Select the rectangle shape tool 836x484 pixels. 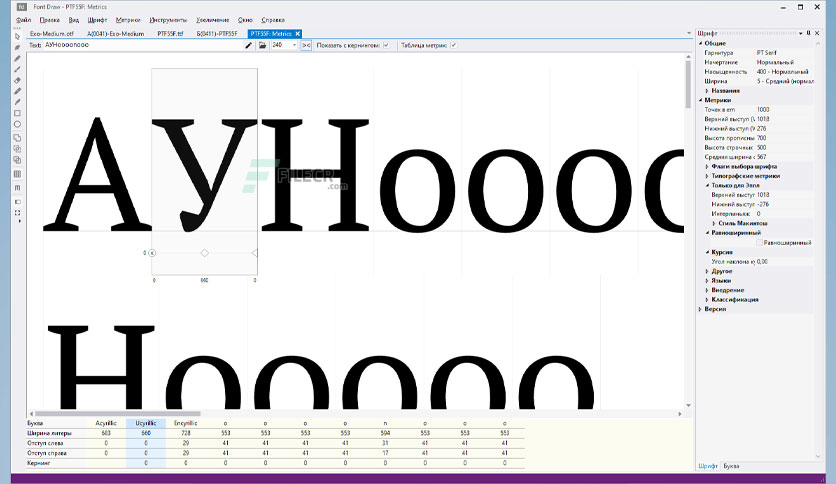[18, 114]
